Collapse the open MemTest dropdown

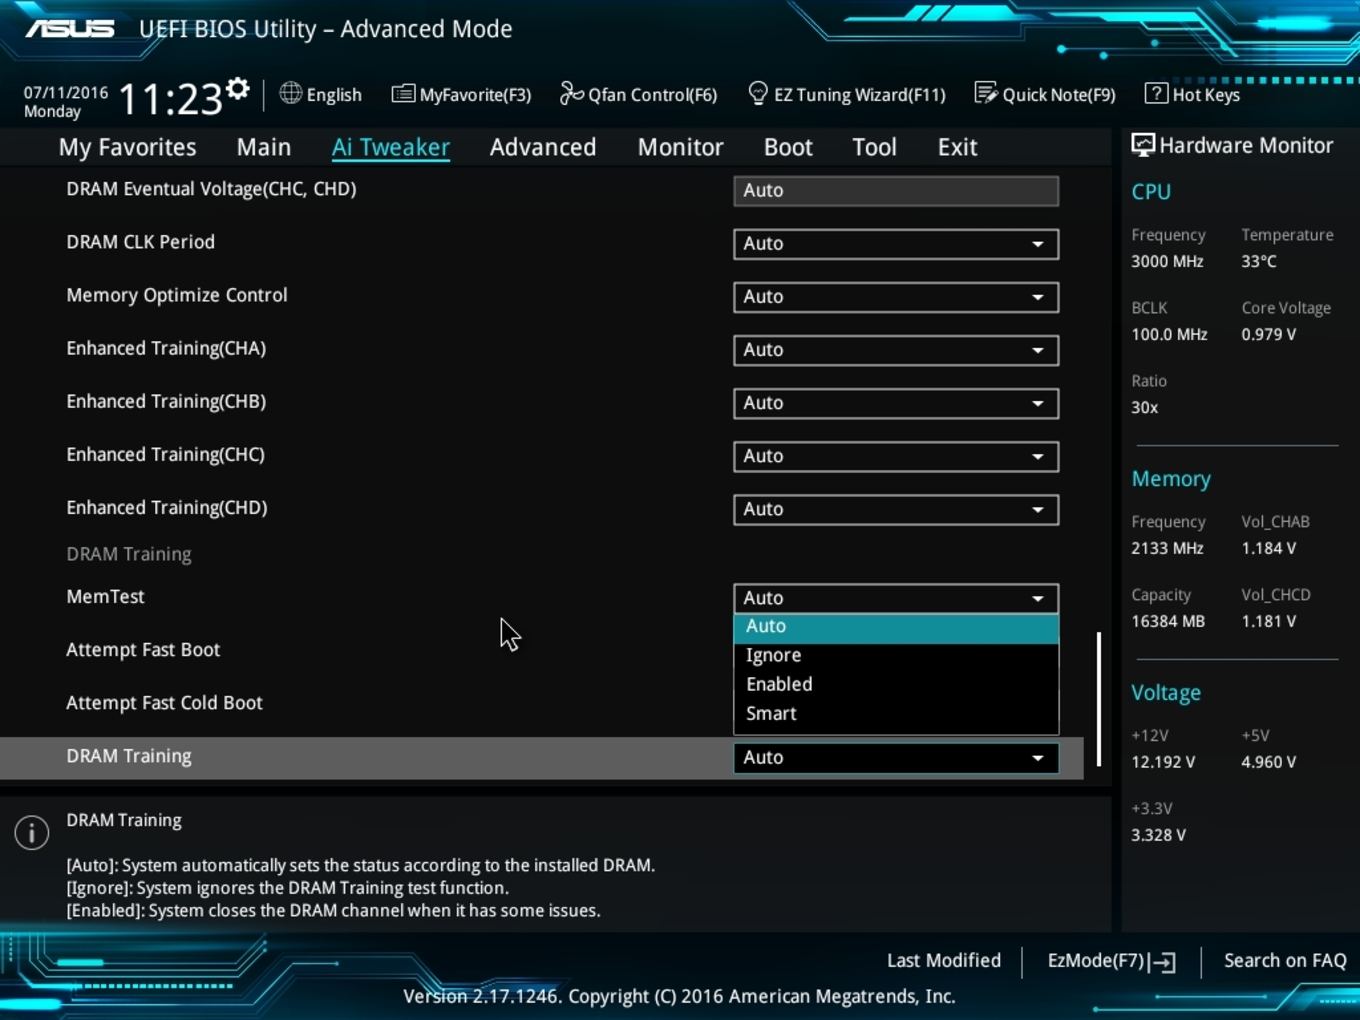click(896, 597)
